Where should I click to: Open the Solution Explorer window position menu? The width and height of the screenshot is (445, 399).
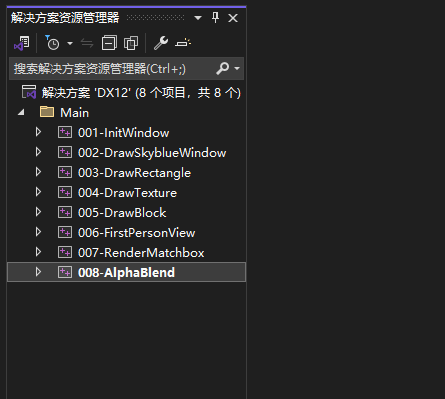(x=198, y=18)
